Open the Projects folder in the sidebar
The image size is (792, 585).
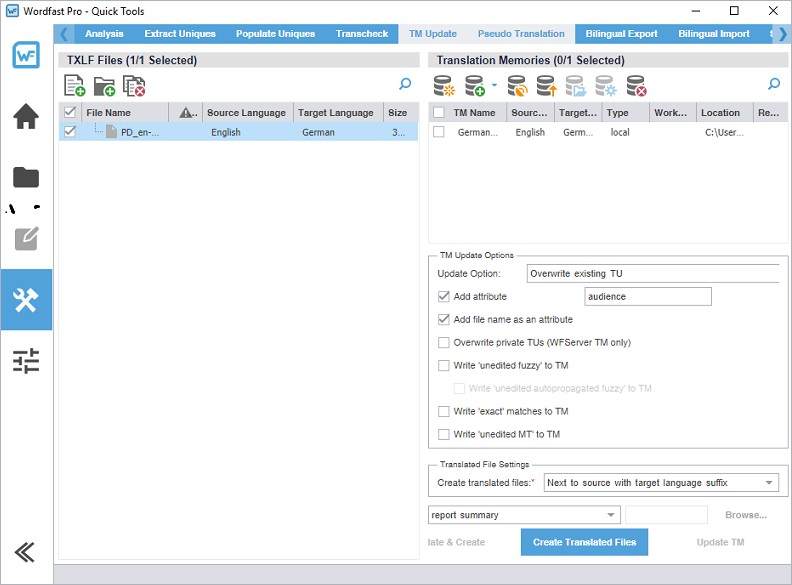(26, 177)
